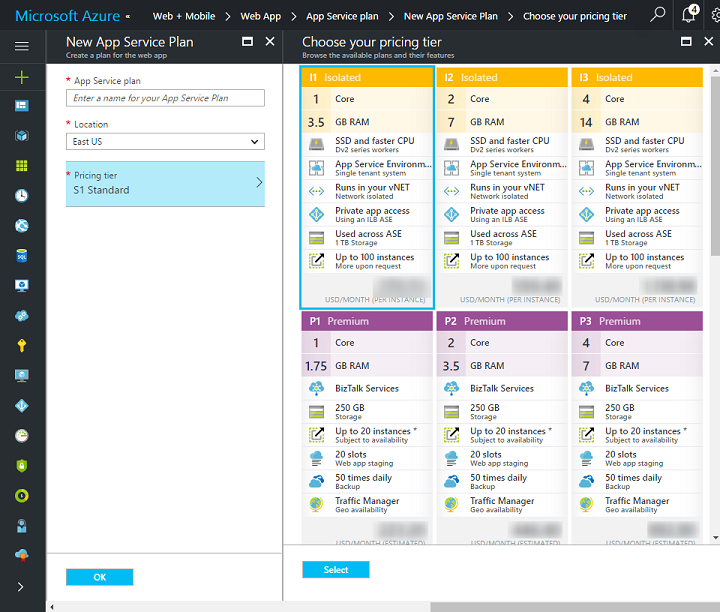Click the 20 slots staging icon in P2
Viewport: 720px width, 612px height.
click(x=451, y=458)
